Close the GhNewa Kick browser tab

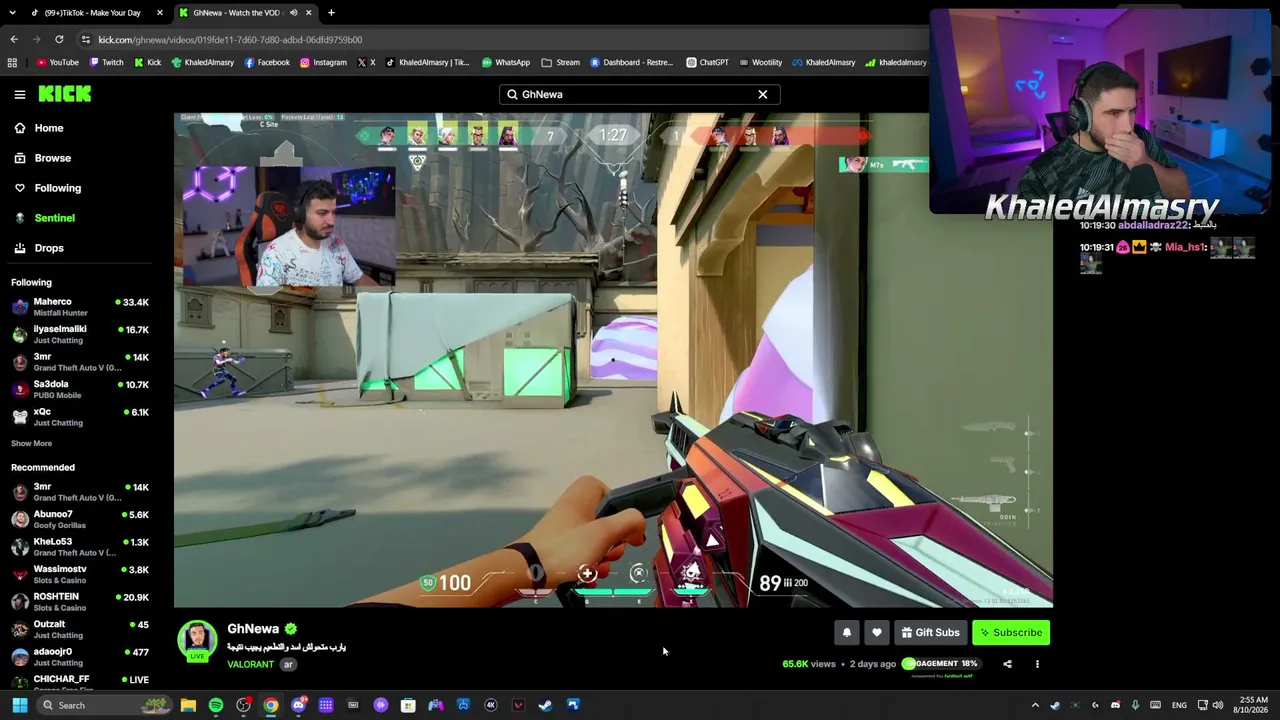tap(308, 13)
